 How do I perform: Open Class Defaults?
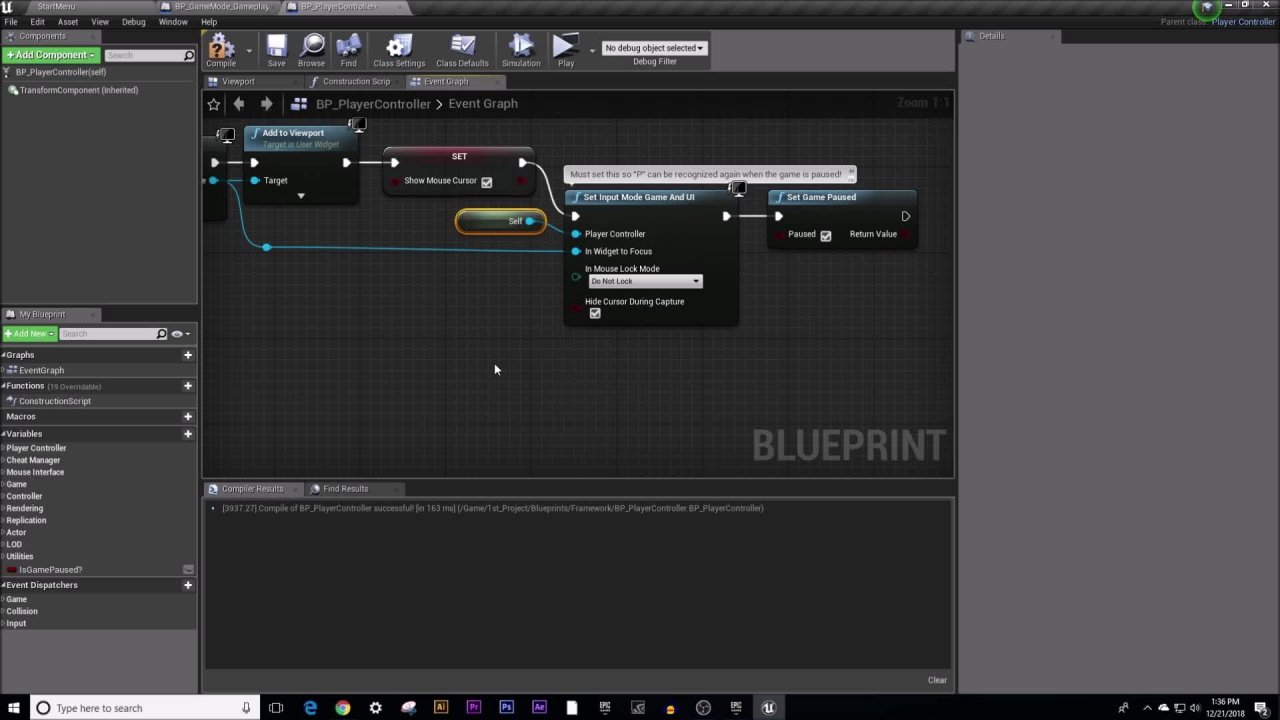click(x=462, y=50)
